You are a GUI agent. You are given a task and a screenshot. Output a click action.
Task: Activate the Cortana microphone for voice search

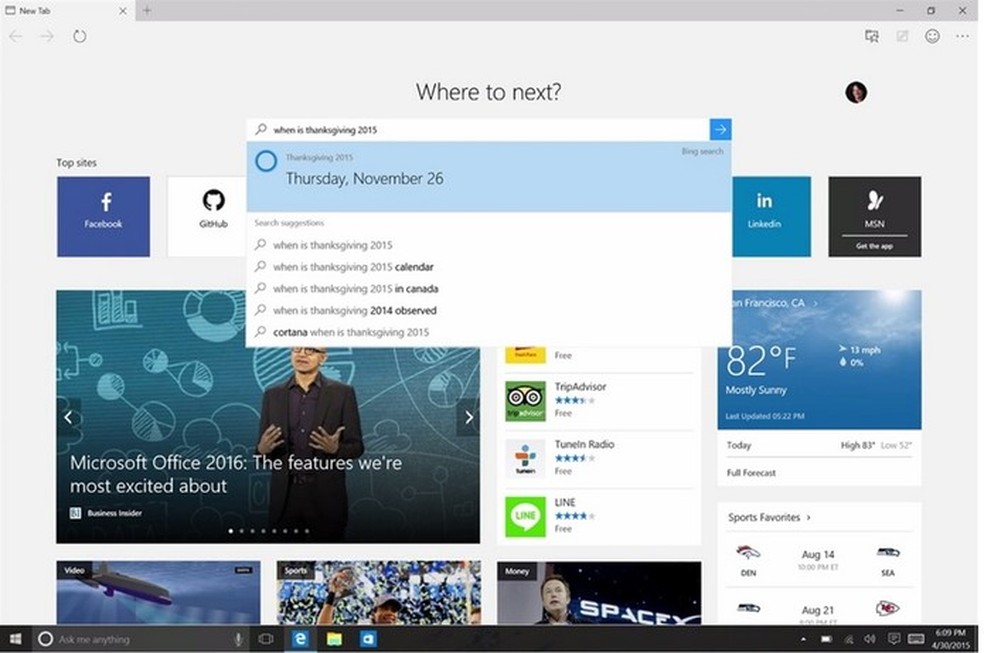[237, 638]
